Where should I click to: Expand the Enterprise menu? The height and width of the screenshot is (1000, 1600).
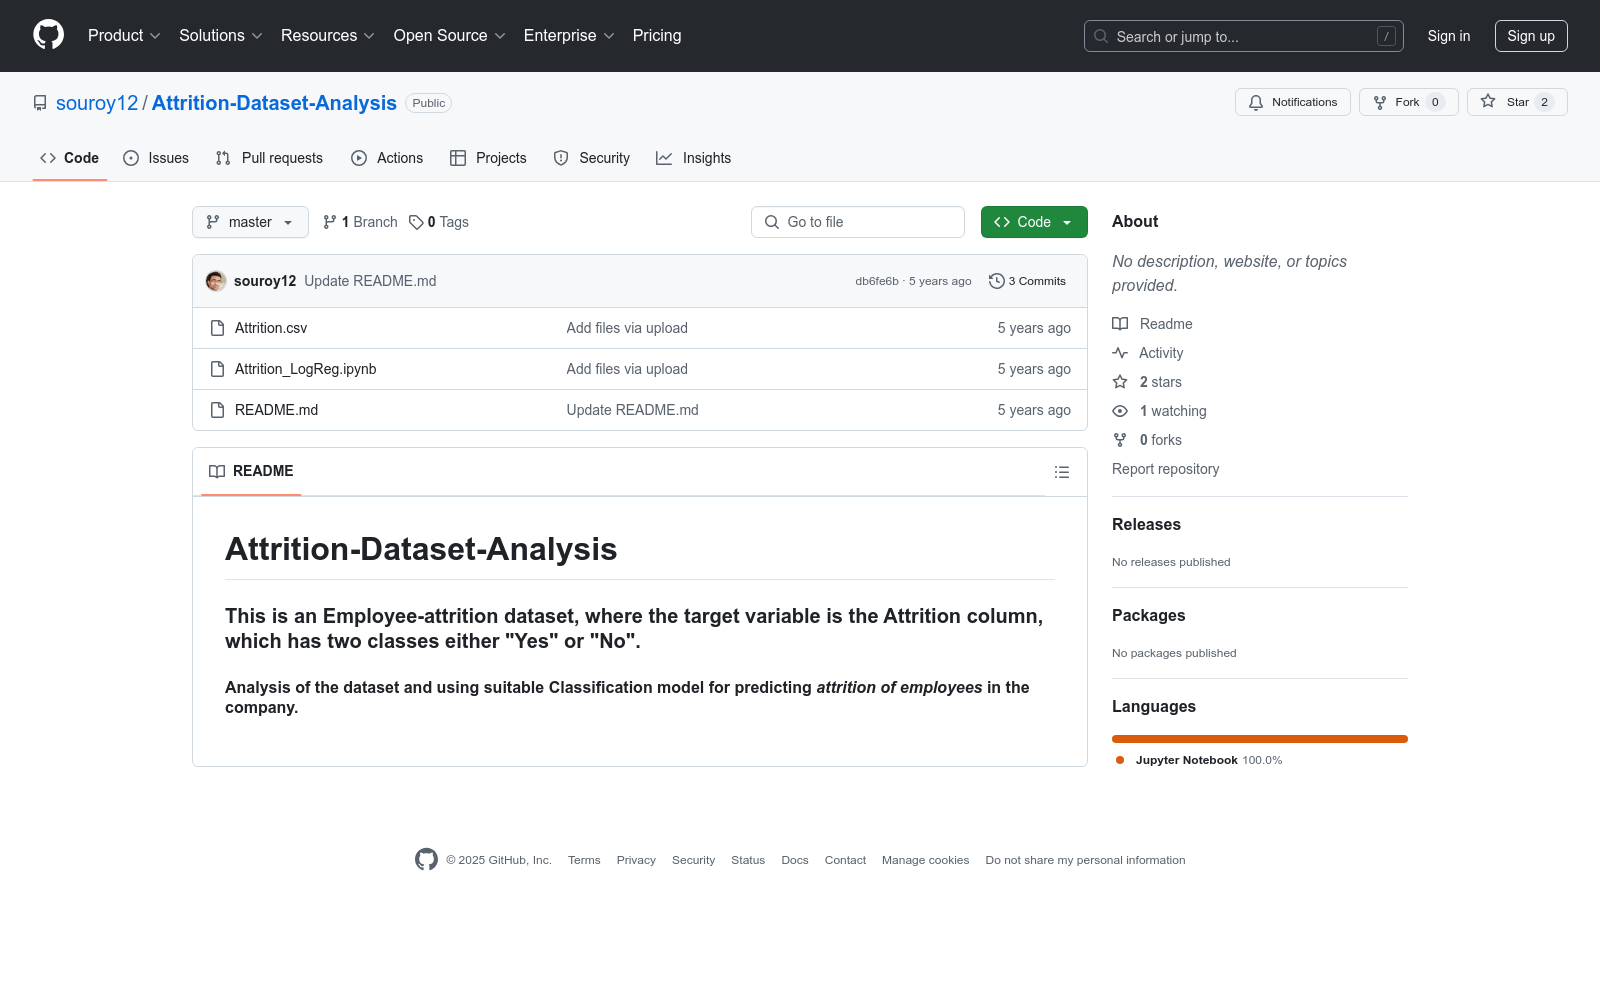pos(569,35)
